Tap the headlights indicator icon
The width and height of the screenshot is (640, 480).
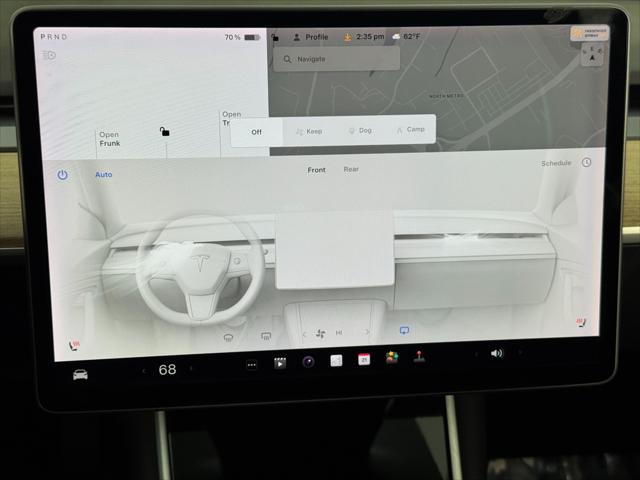(49, 55)
